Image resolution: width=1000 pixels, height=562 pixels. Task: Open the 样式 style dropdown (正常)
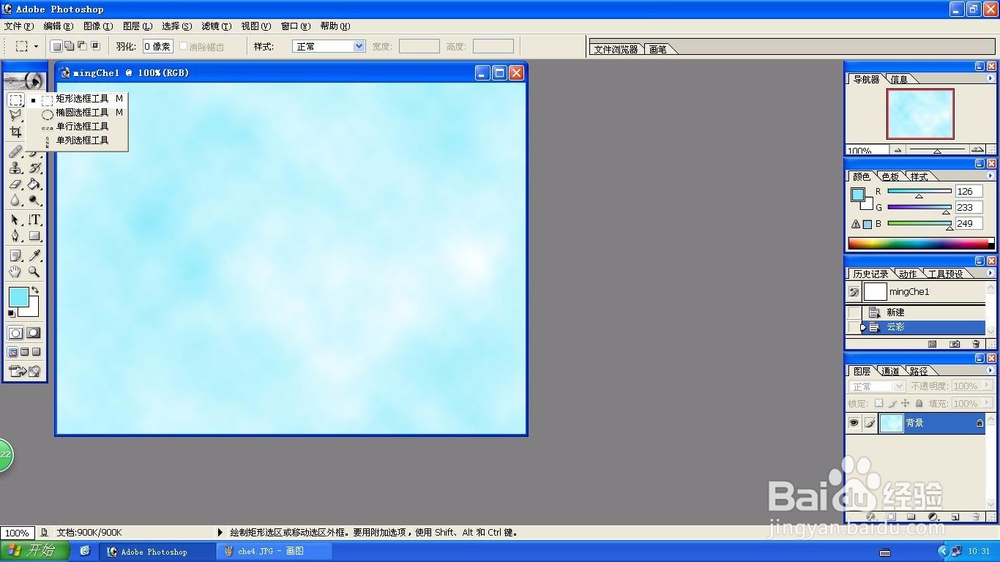(328, 46)
